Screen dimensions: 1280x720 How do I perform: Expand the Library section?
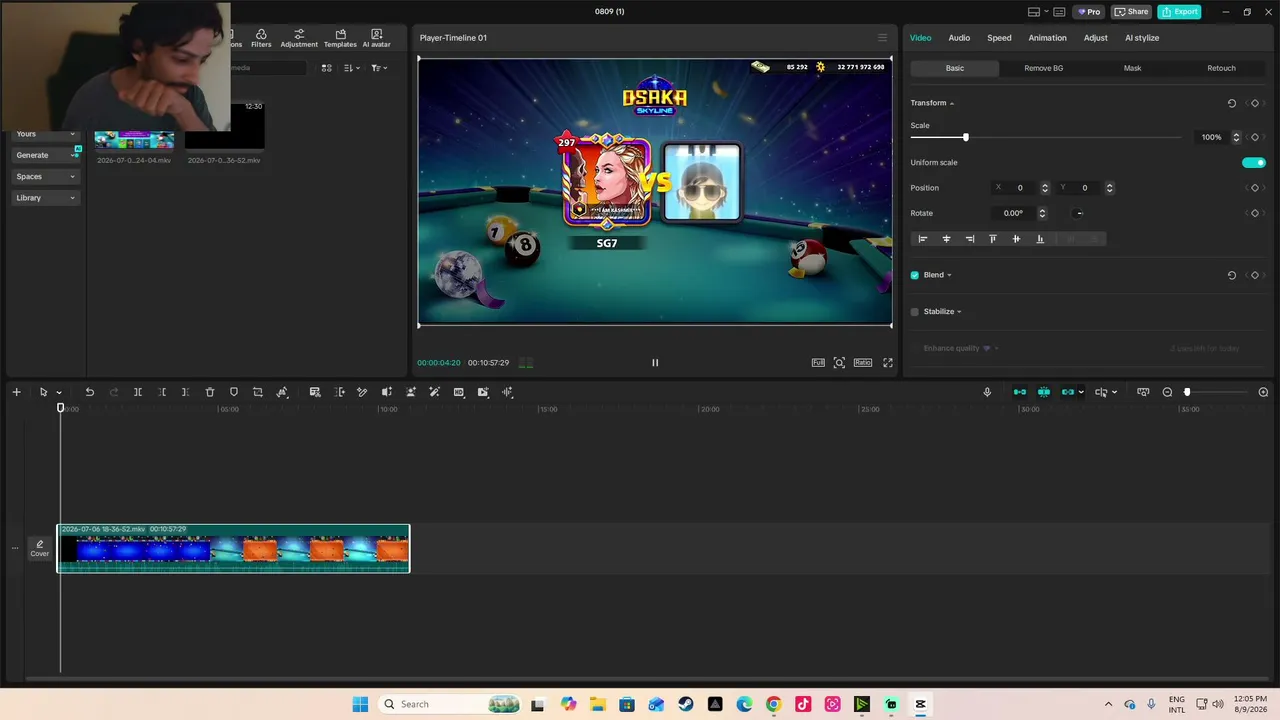[x=46, y=198]
